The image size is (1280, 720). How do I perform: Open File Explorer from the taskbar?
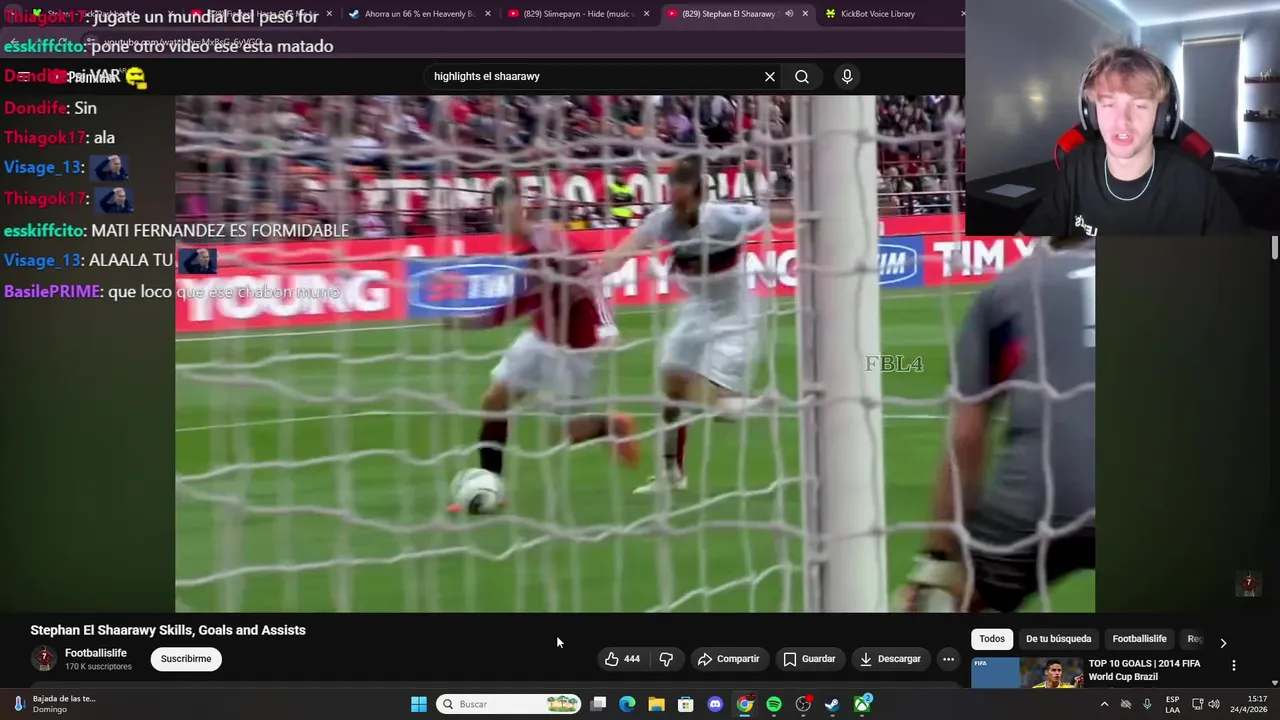pyautogui.click(x=656, y=704)
